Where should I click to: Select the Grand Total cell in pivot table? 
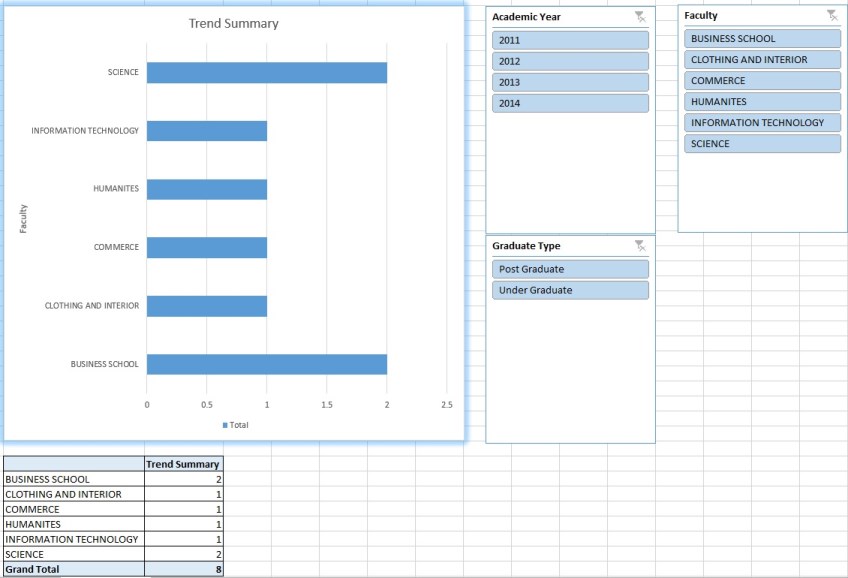click(x=73, y=569)
